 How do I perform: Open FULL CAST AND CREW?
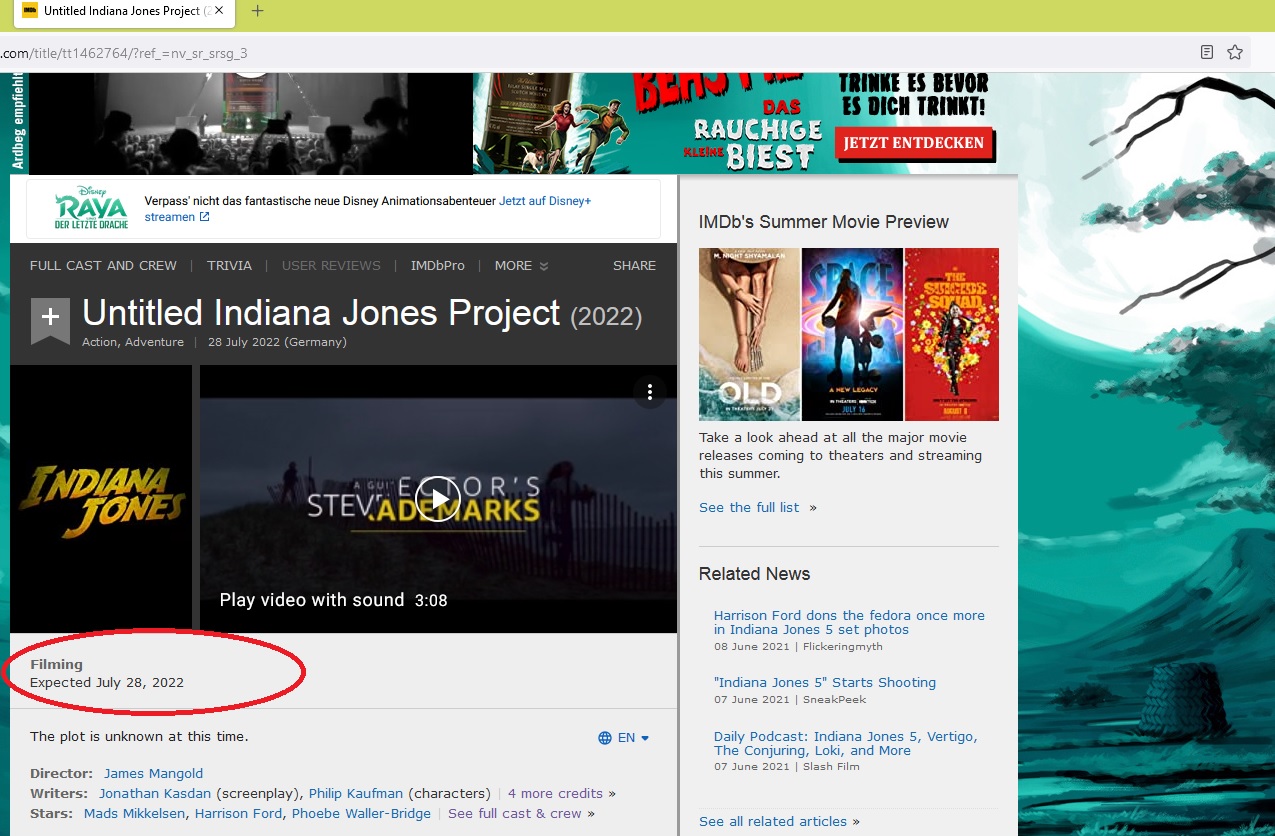[x=103, y=266]
